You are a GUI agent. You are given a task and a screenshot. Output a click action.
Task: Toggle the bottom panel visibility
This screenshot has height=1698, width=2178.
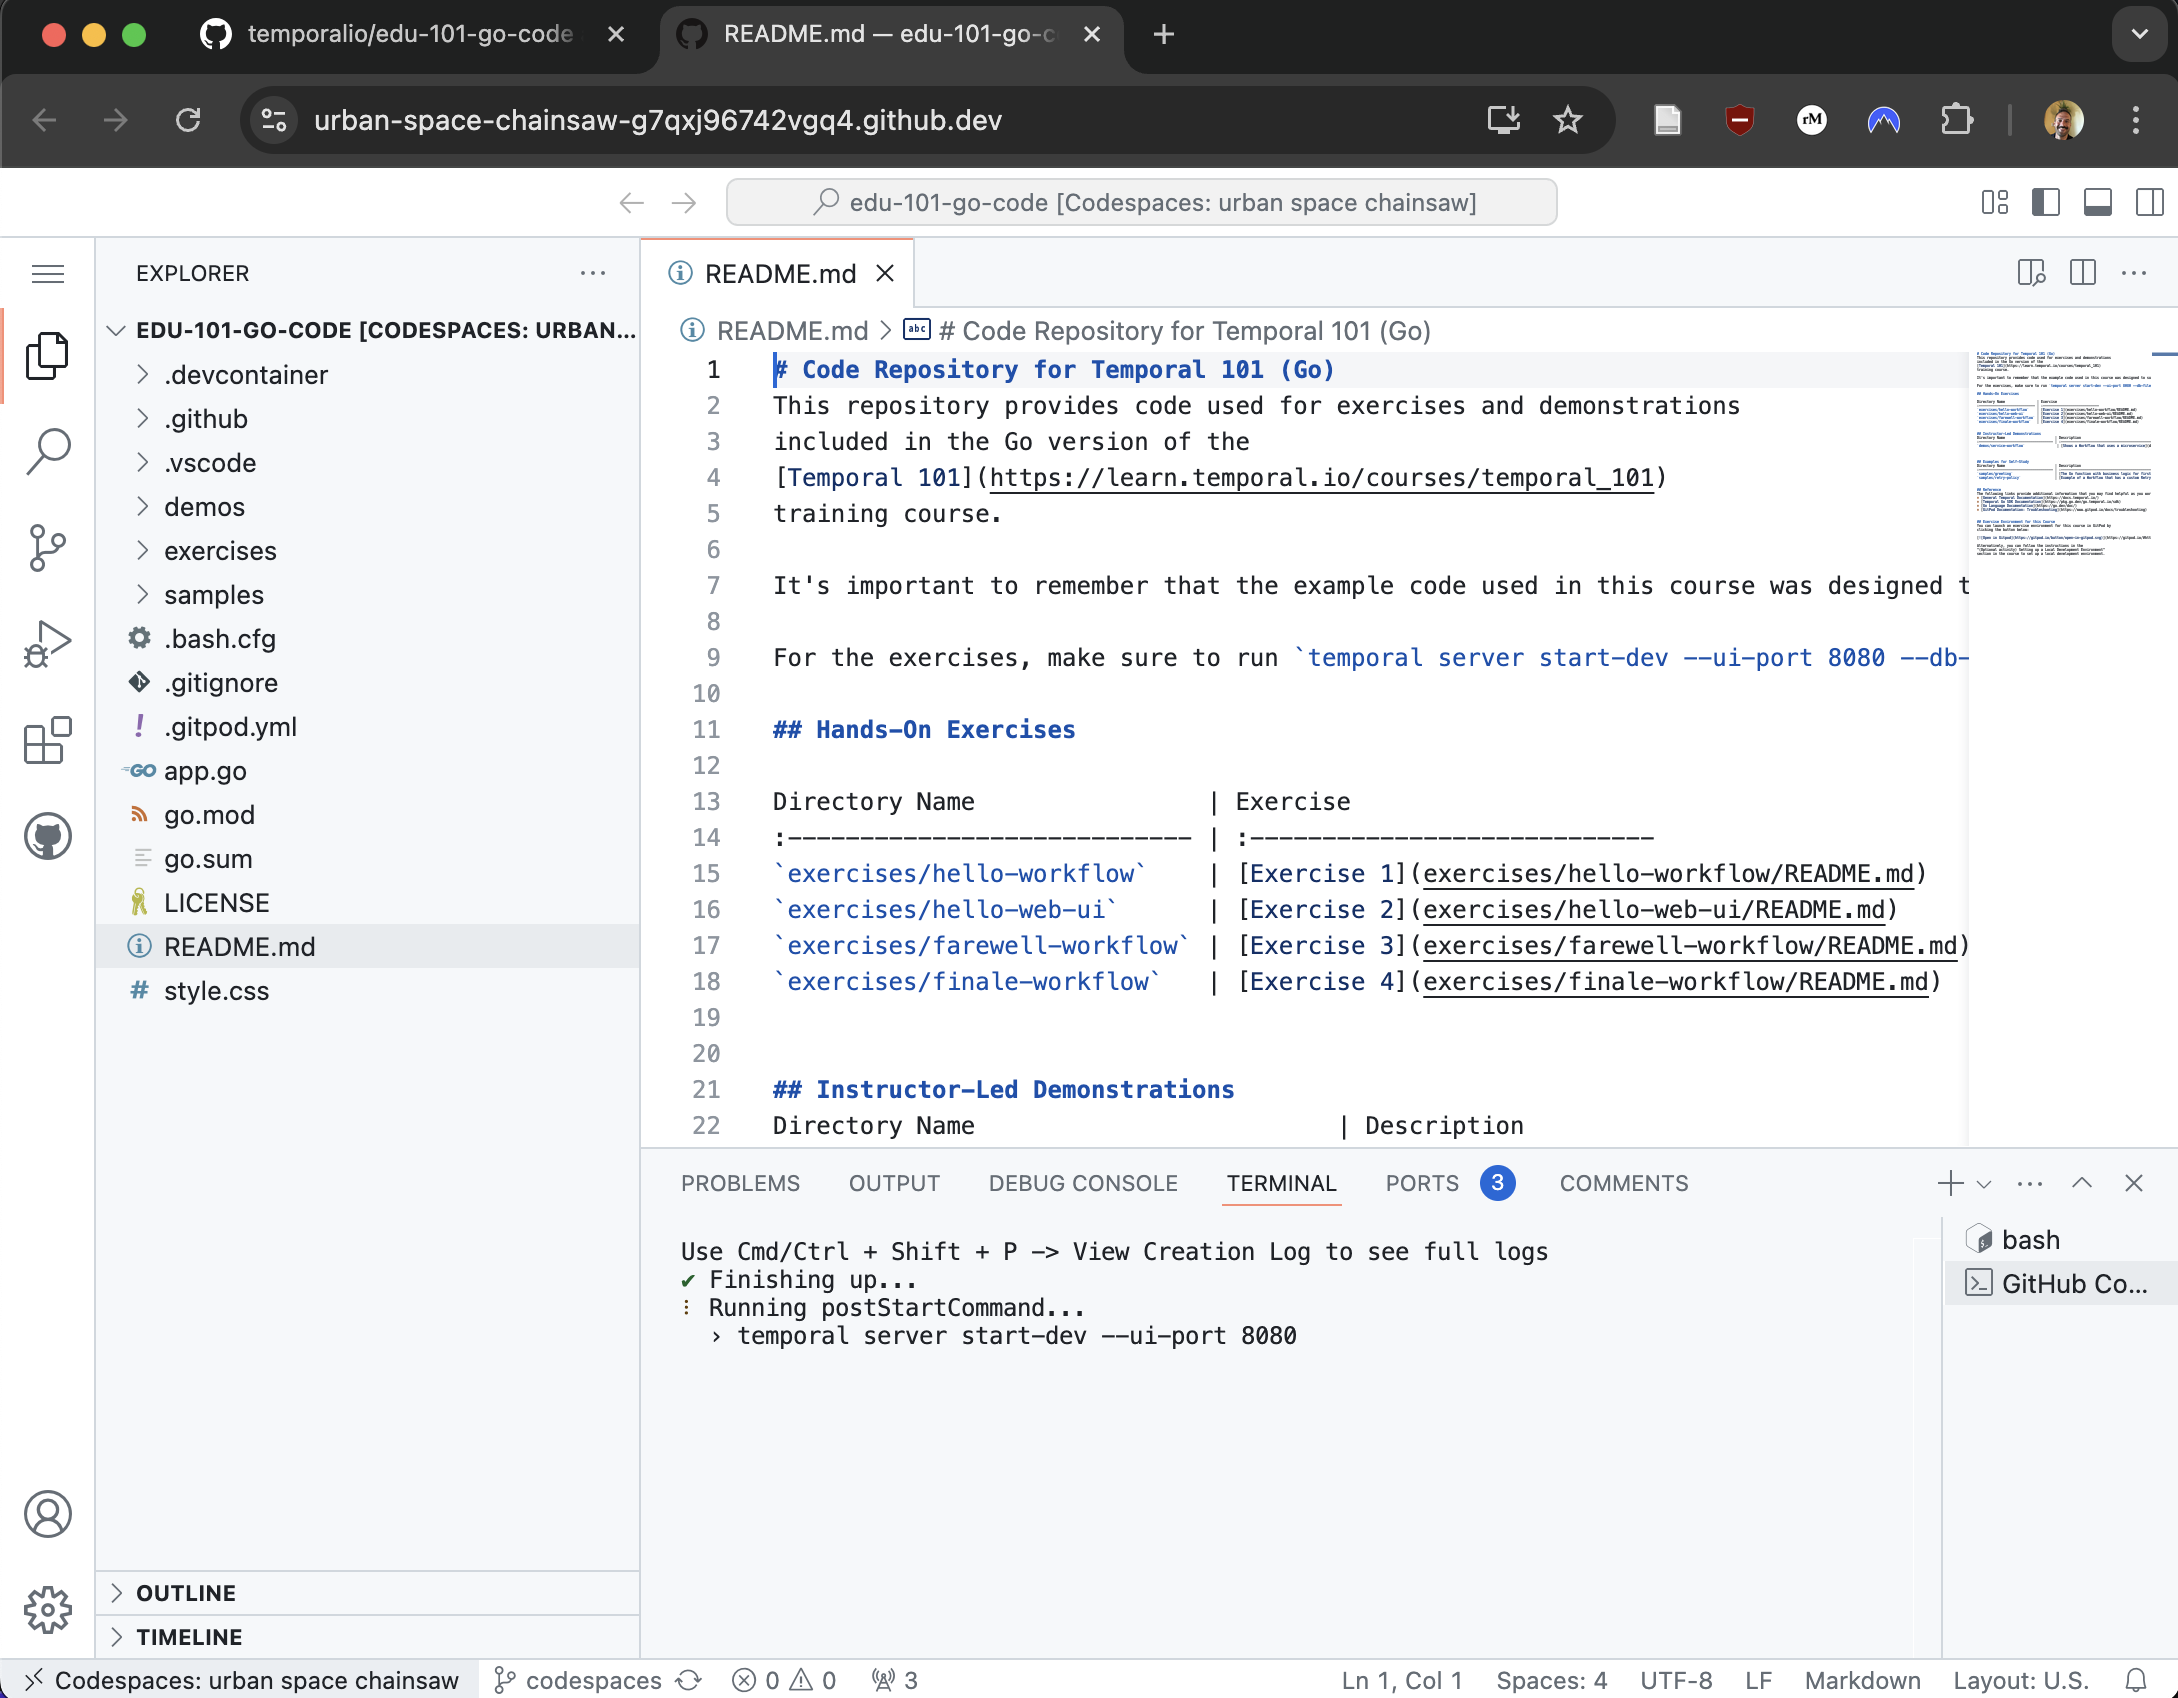[2097, 203]
